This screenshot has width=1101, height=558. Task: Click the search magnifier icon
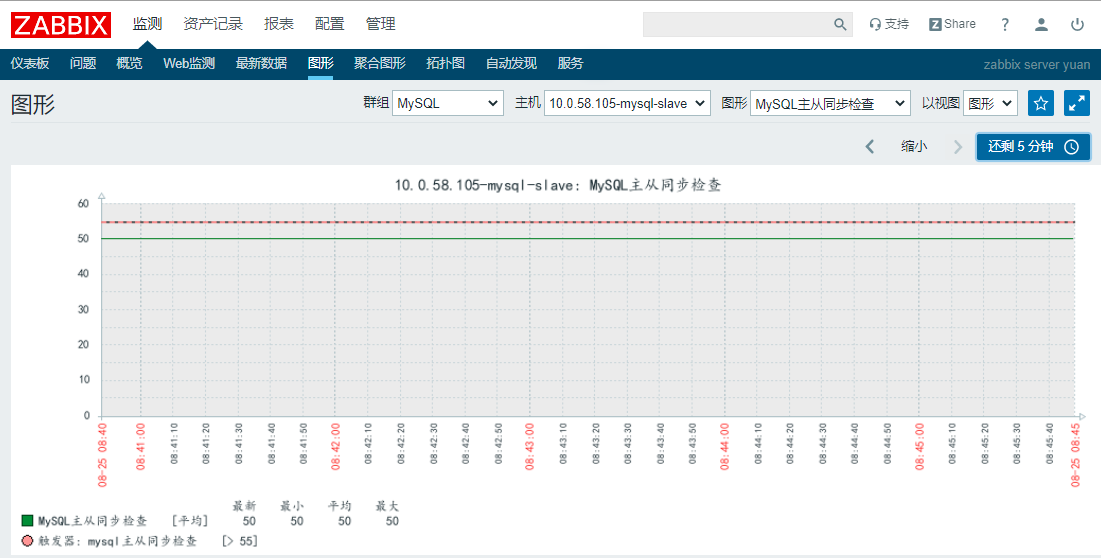(x=840, y=25)
